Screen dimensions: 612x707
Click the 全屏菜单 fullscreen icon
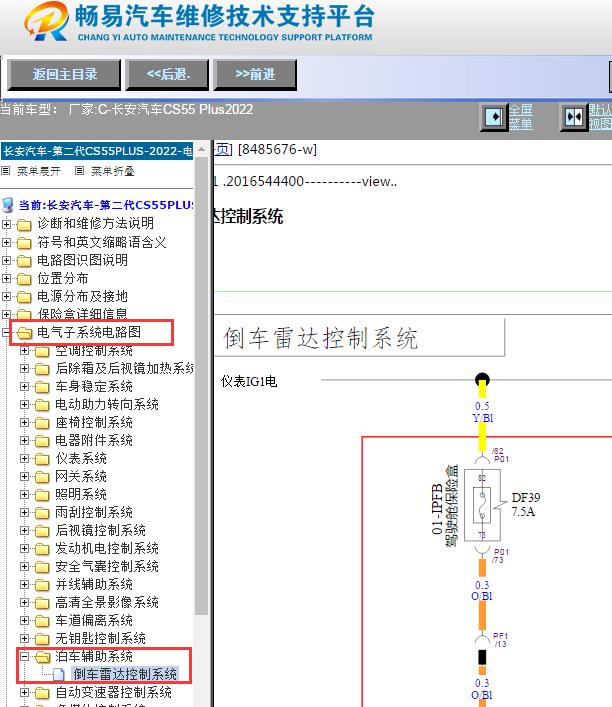point(494,117)
